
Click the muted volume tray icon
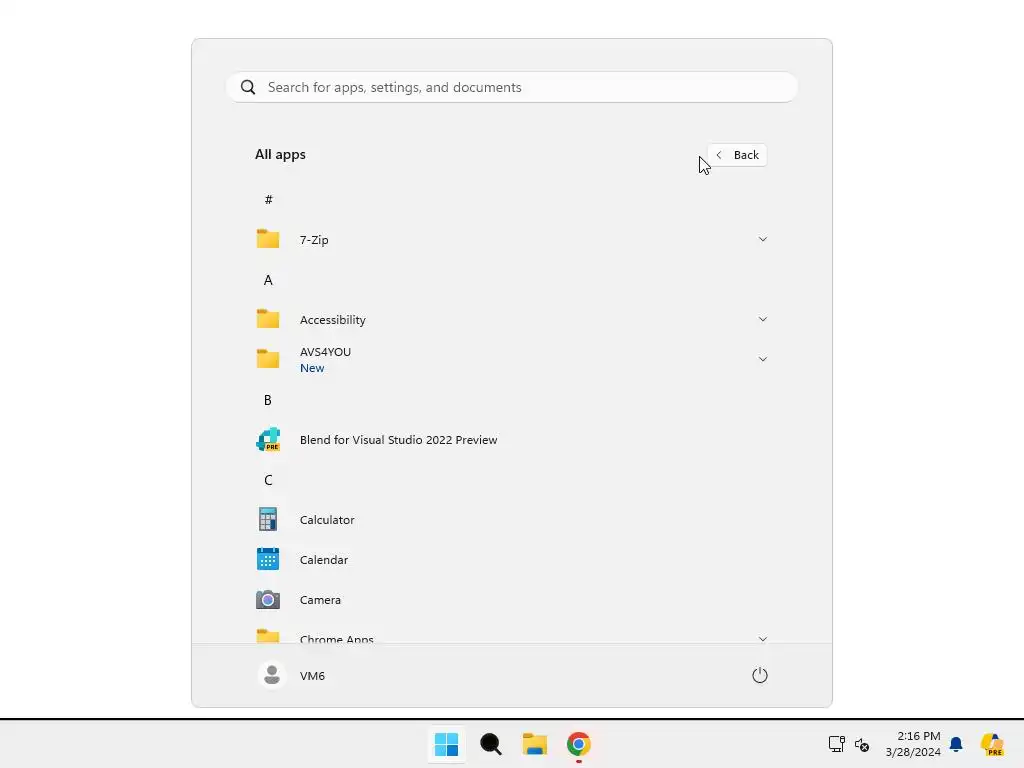coord(862,744)
